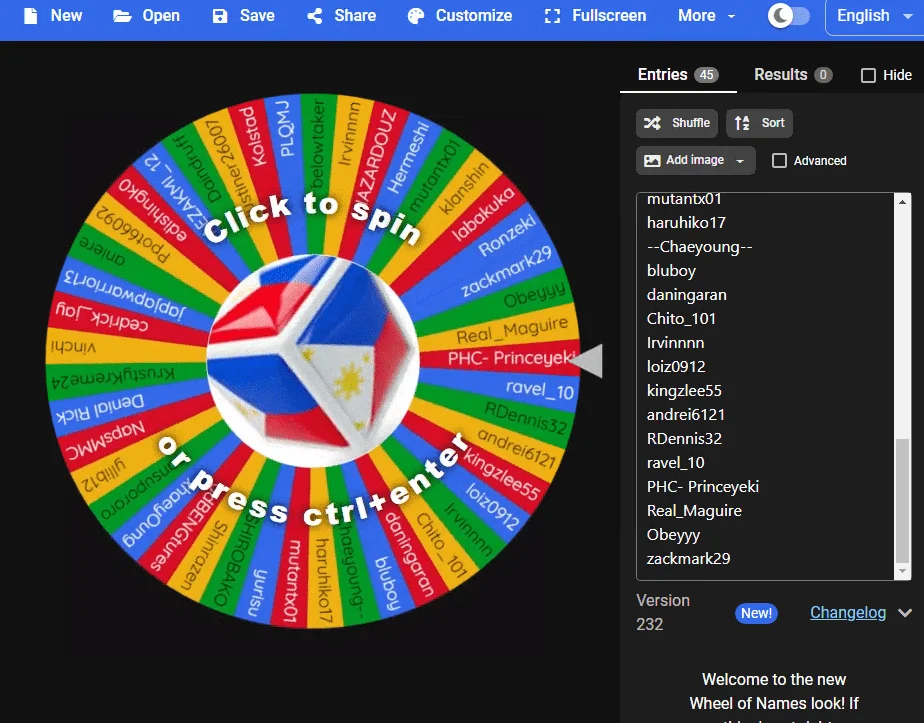Click the Real_Maguire entry in list
Image resolution: width=924 pixels, height=723 pixels.
point(694,511)
